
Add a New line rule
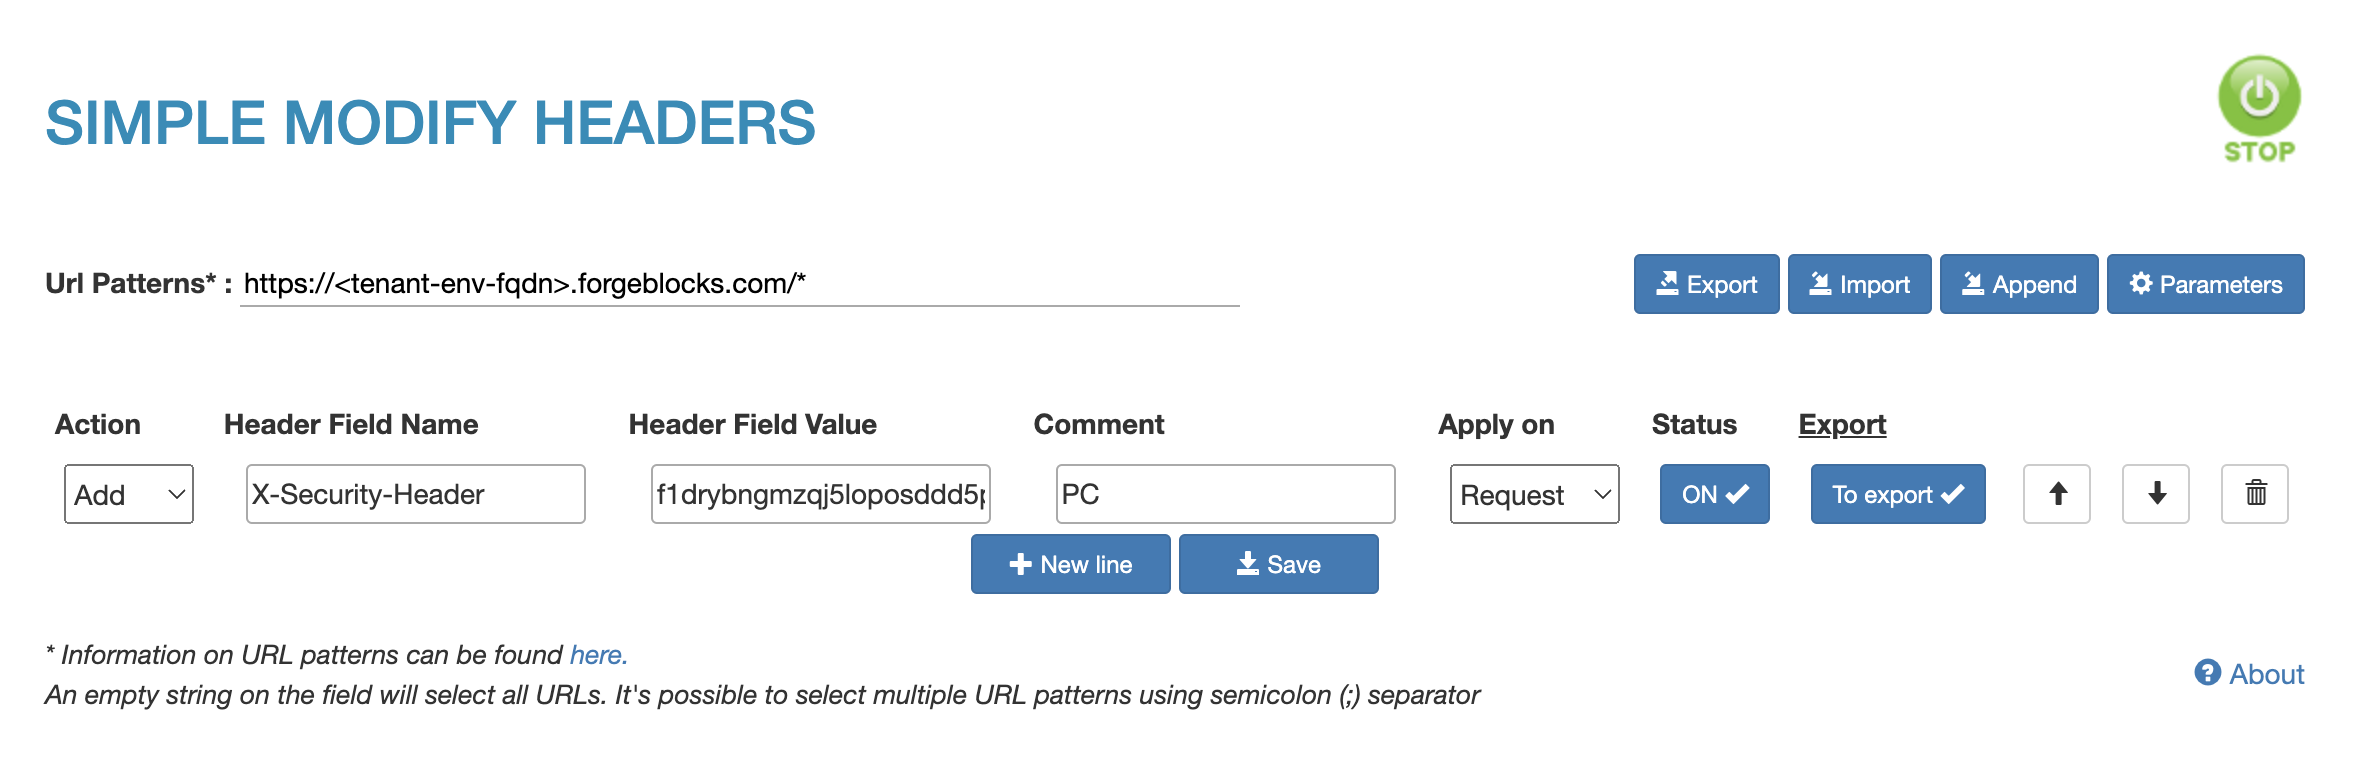point(1070,564)
